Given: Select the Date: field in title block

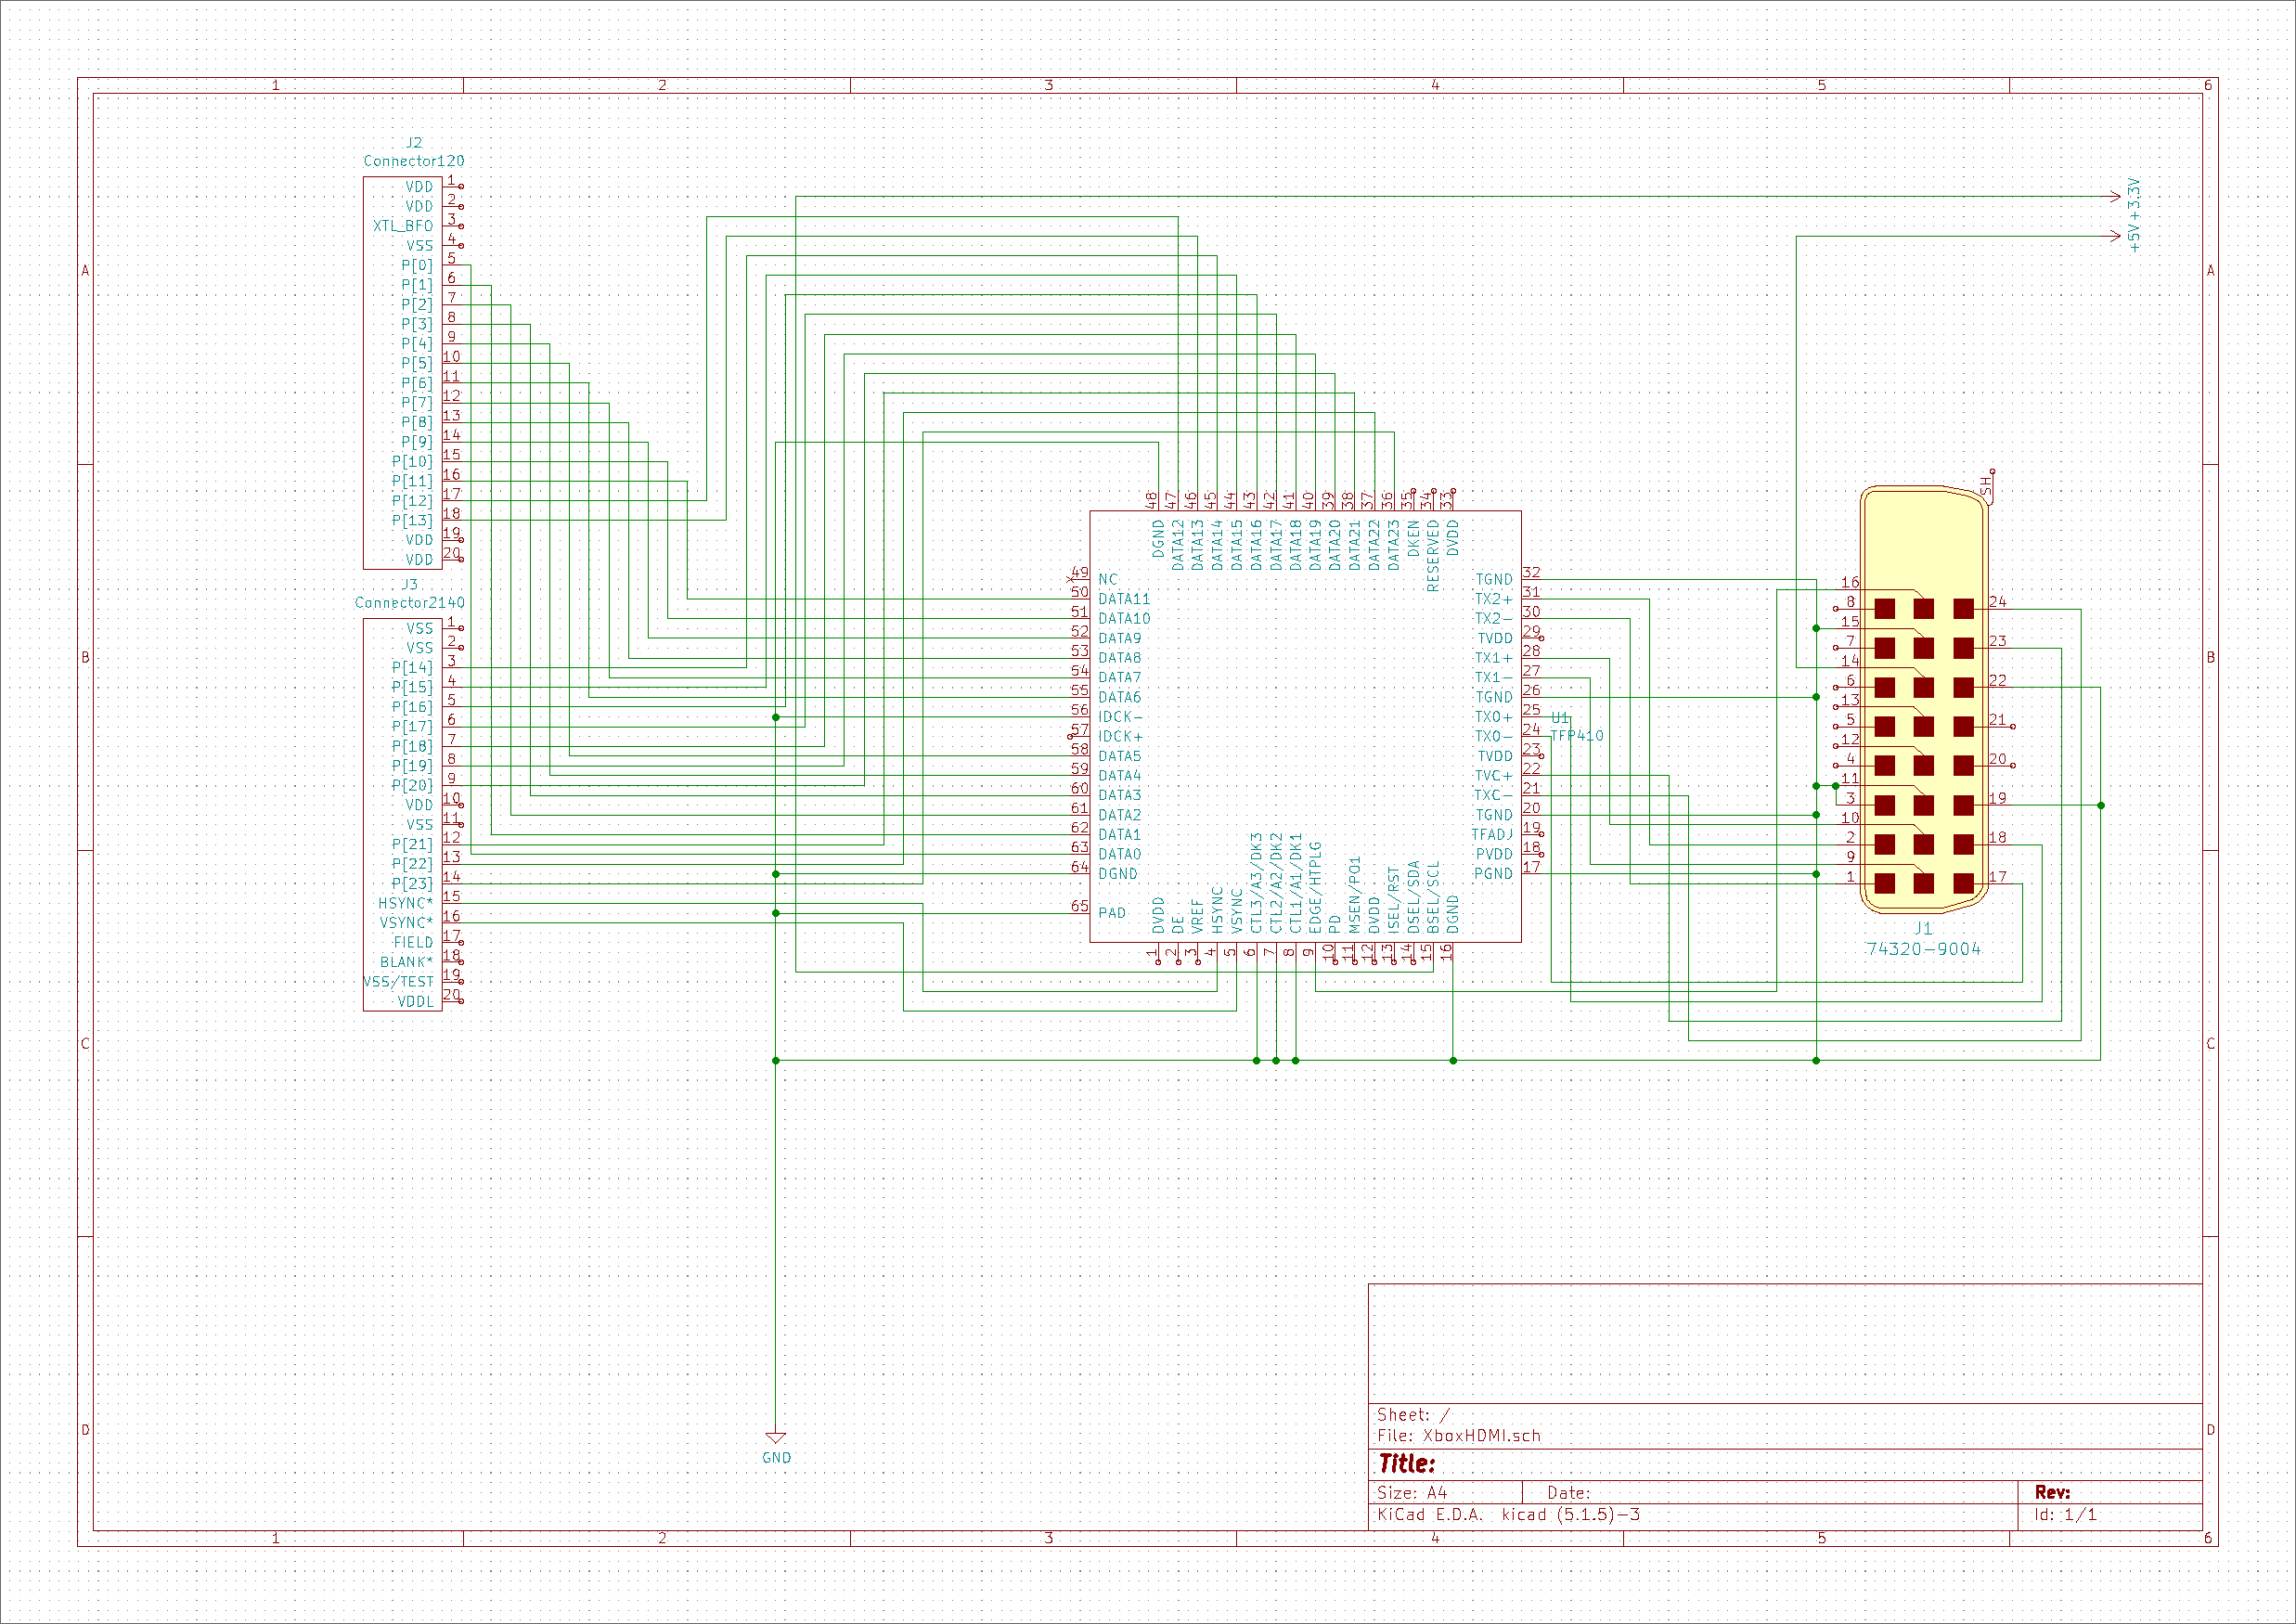Looking at the screenshot, I should [1568, 1493].
